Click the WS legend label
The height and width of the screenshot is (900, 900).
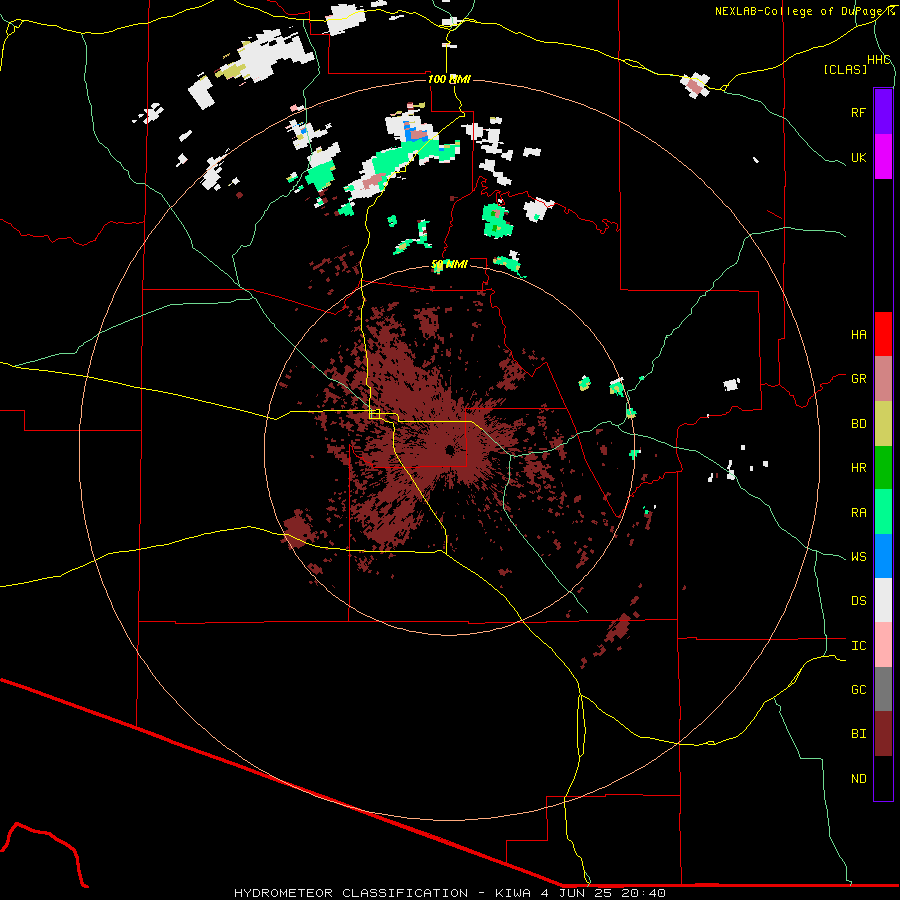pyautogui.click(x=858, y=556)
